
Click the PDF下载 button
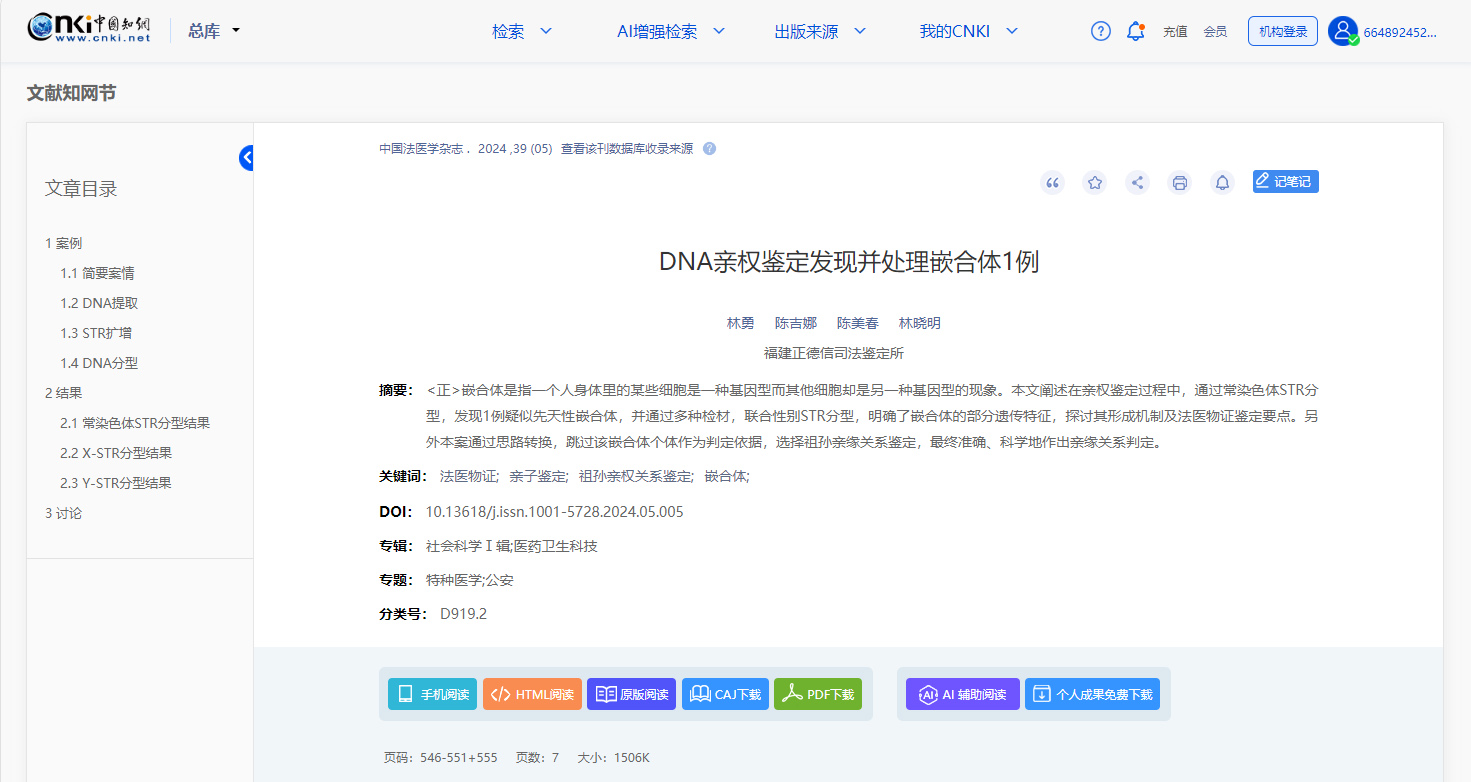(x=818, y=694)
